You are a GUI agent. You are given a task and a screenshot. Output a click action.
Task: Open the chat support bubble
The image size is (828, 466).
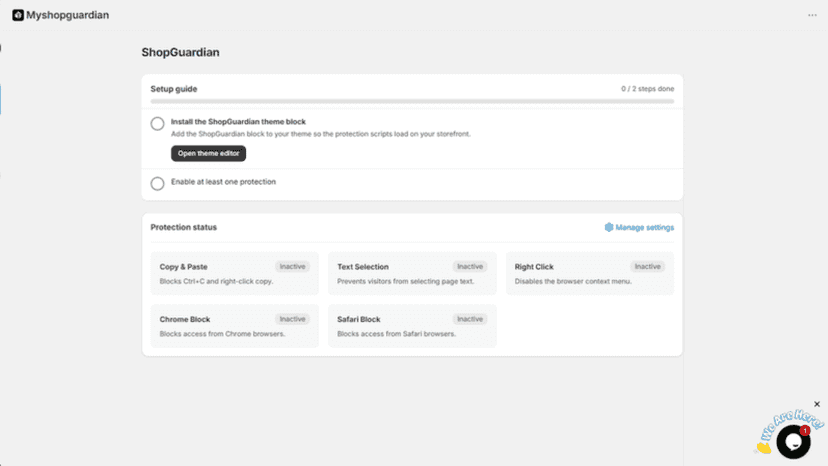pos(793,442)
